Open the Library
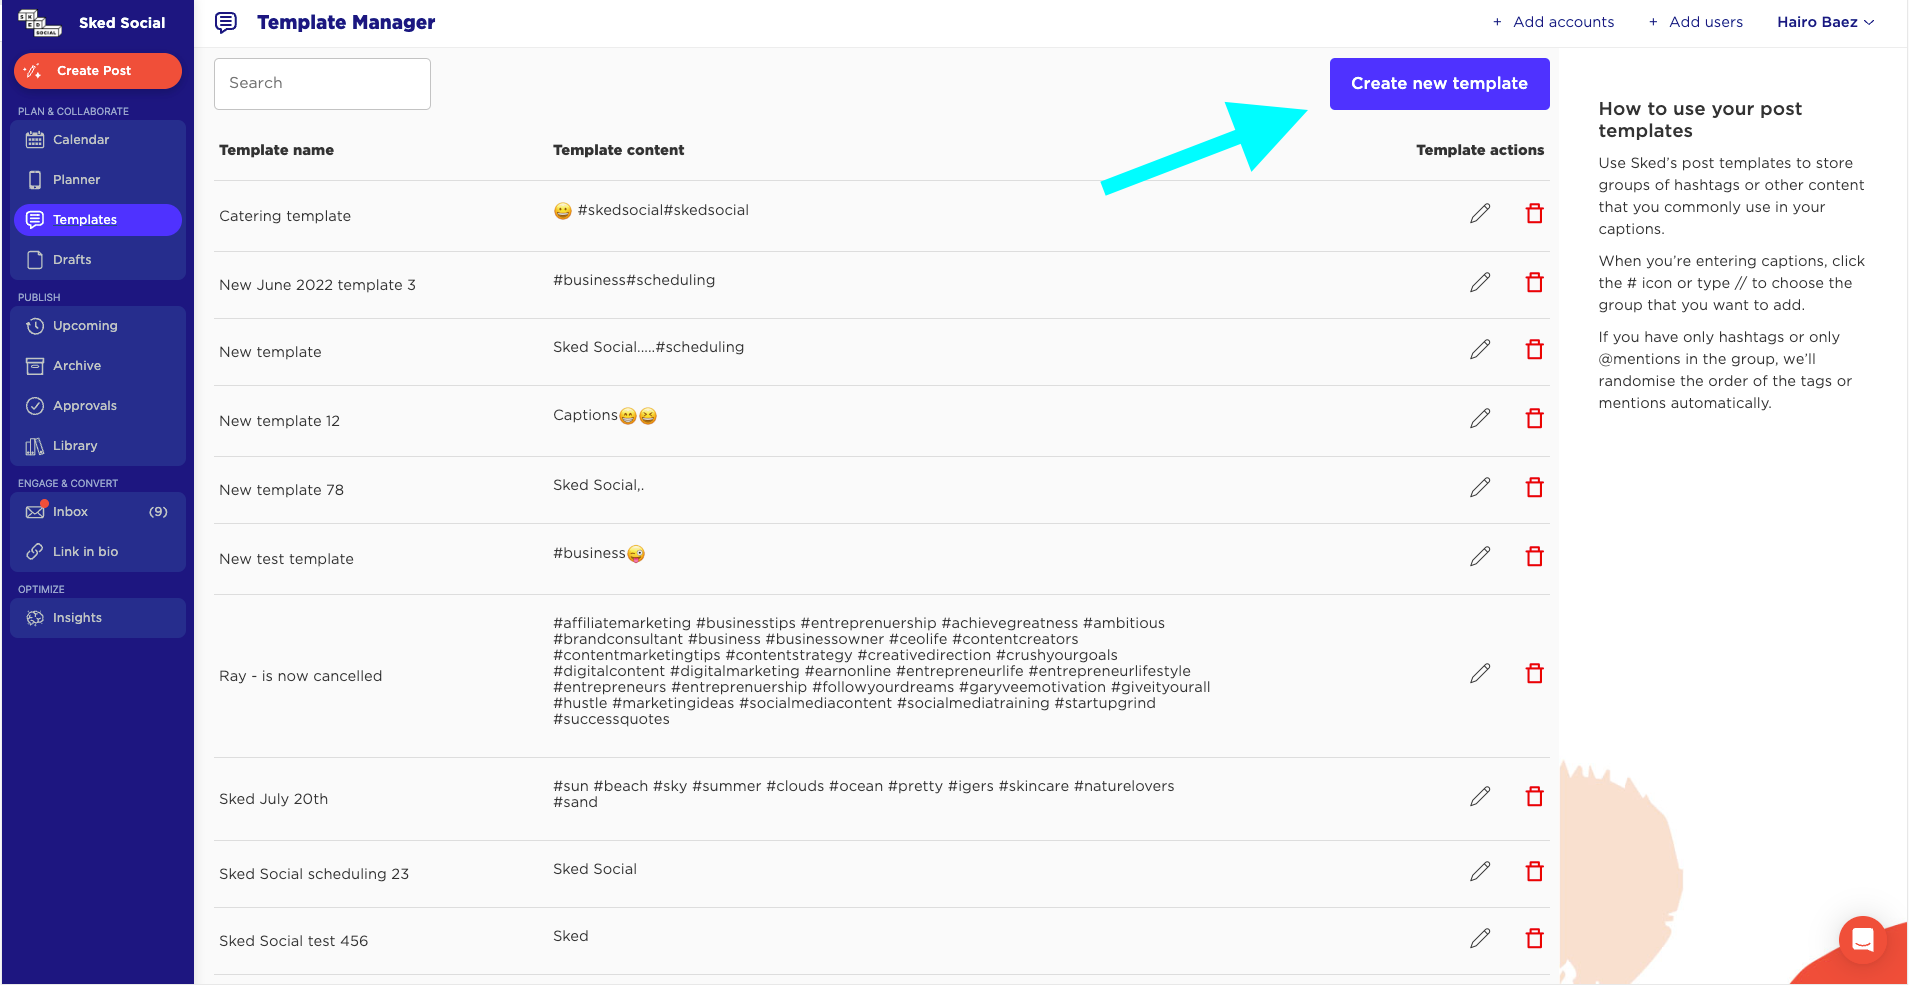1909x985 pixels. coord(98,446)
